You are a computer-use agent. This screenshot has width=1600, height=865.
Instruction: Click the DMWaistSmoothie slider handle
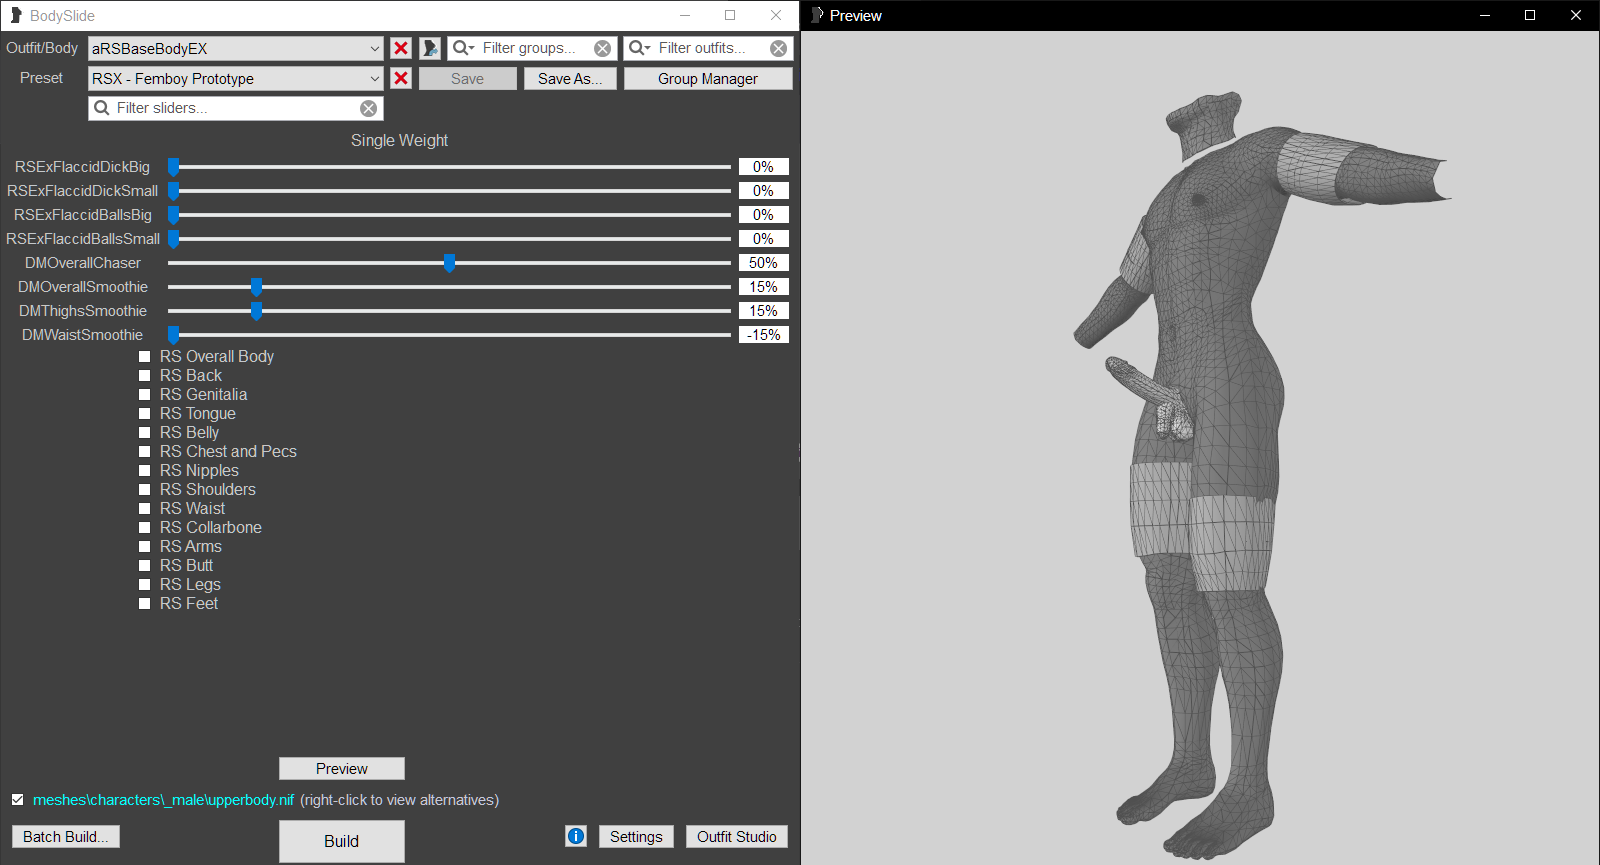coord(173,335)
